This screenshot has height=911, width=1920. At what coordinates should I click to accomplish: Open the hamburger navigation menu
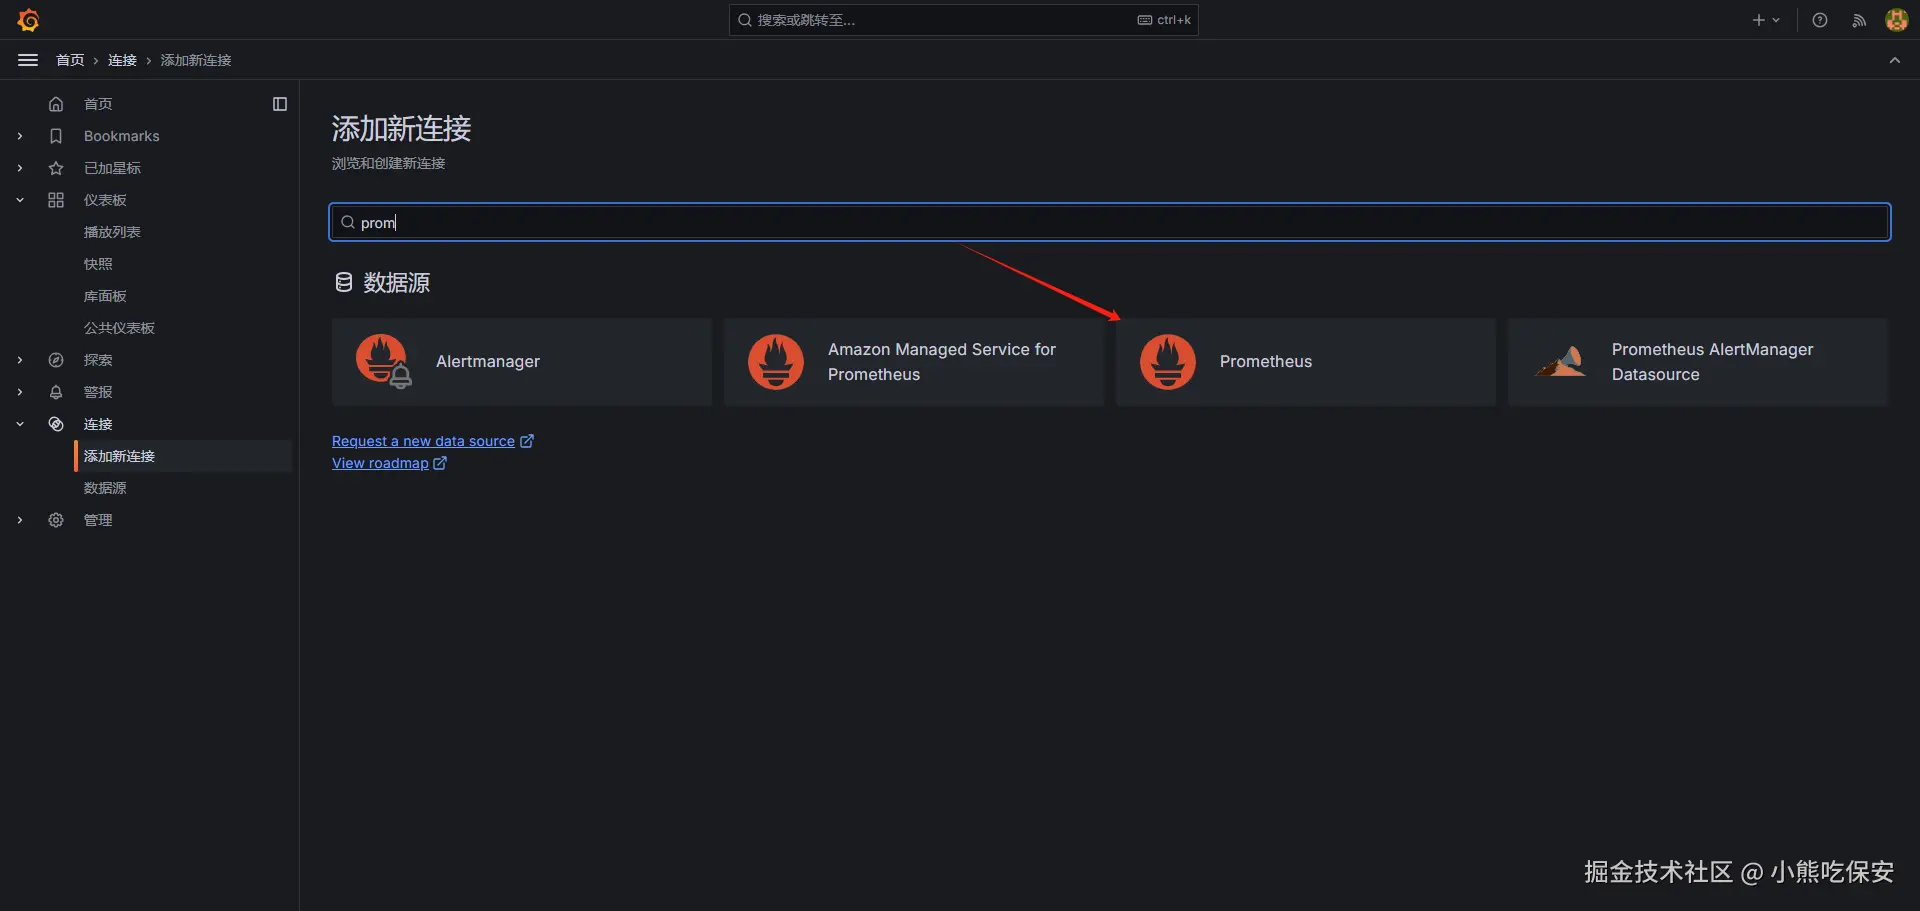pyautogui.click(x=28, y=60)
